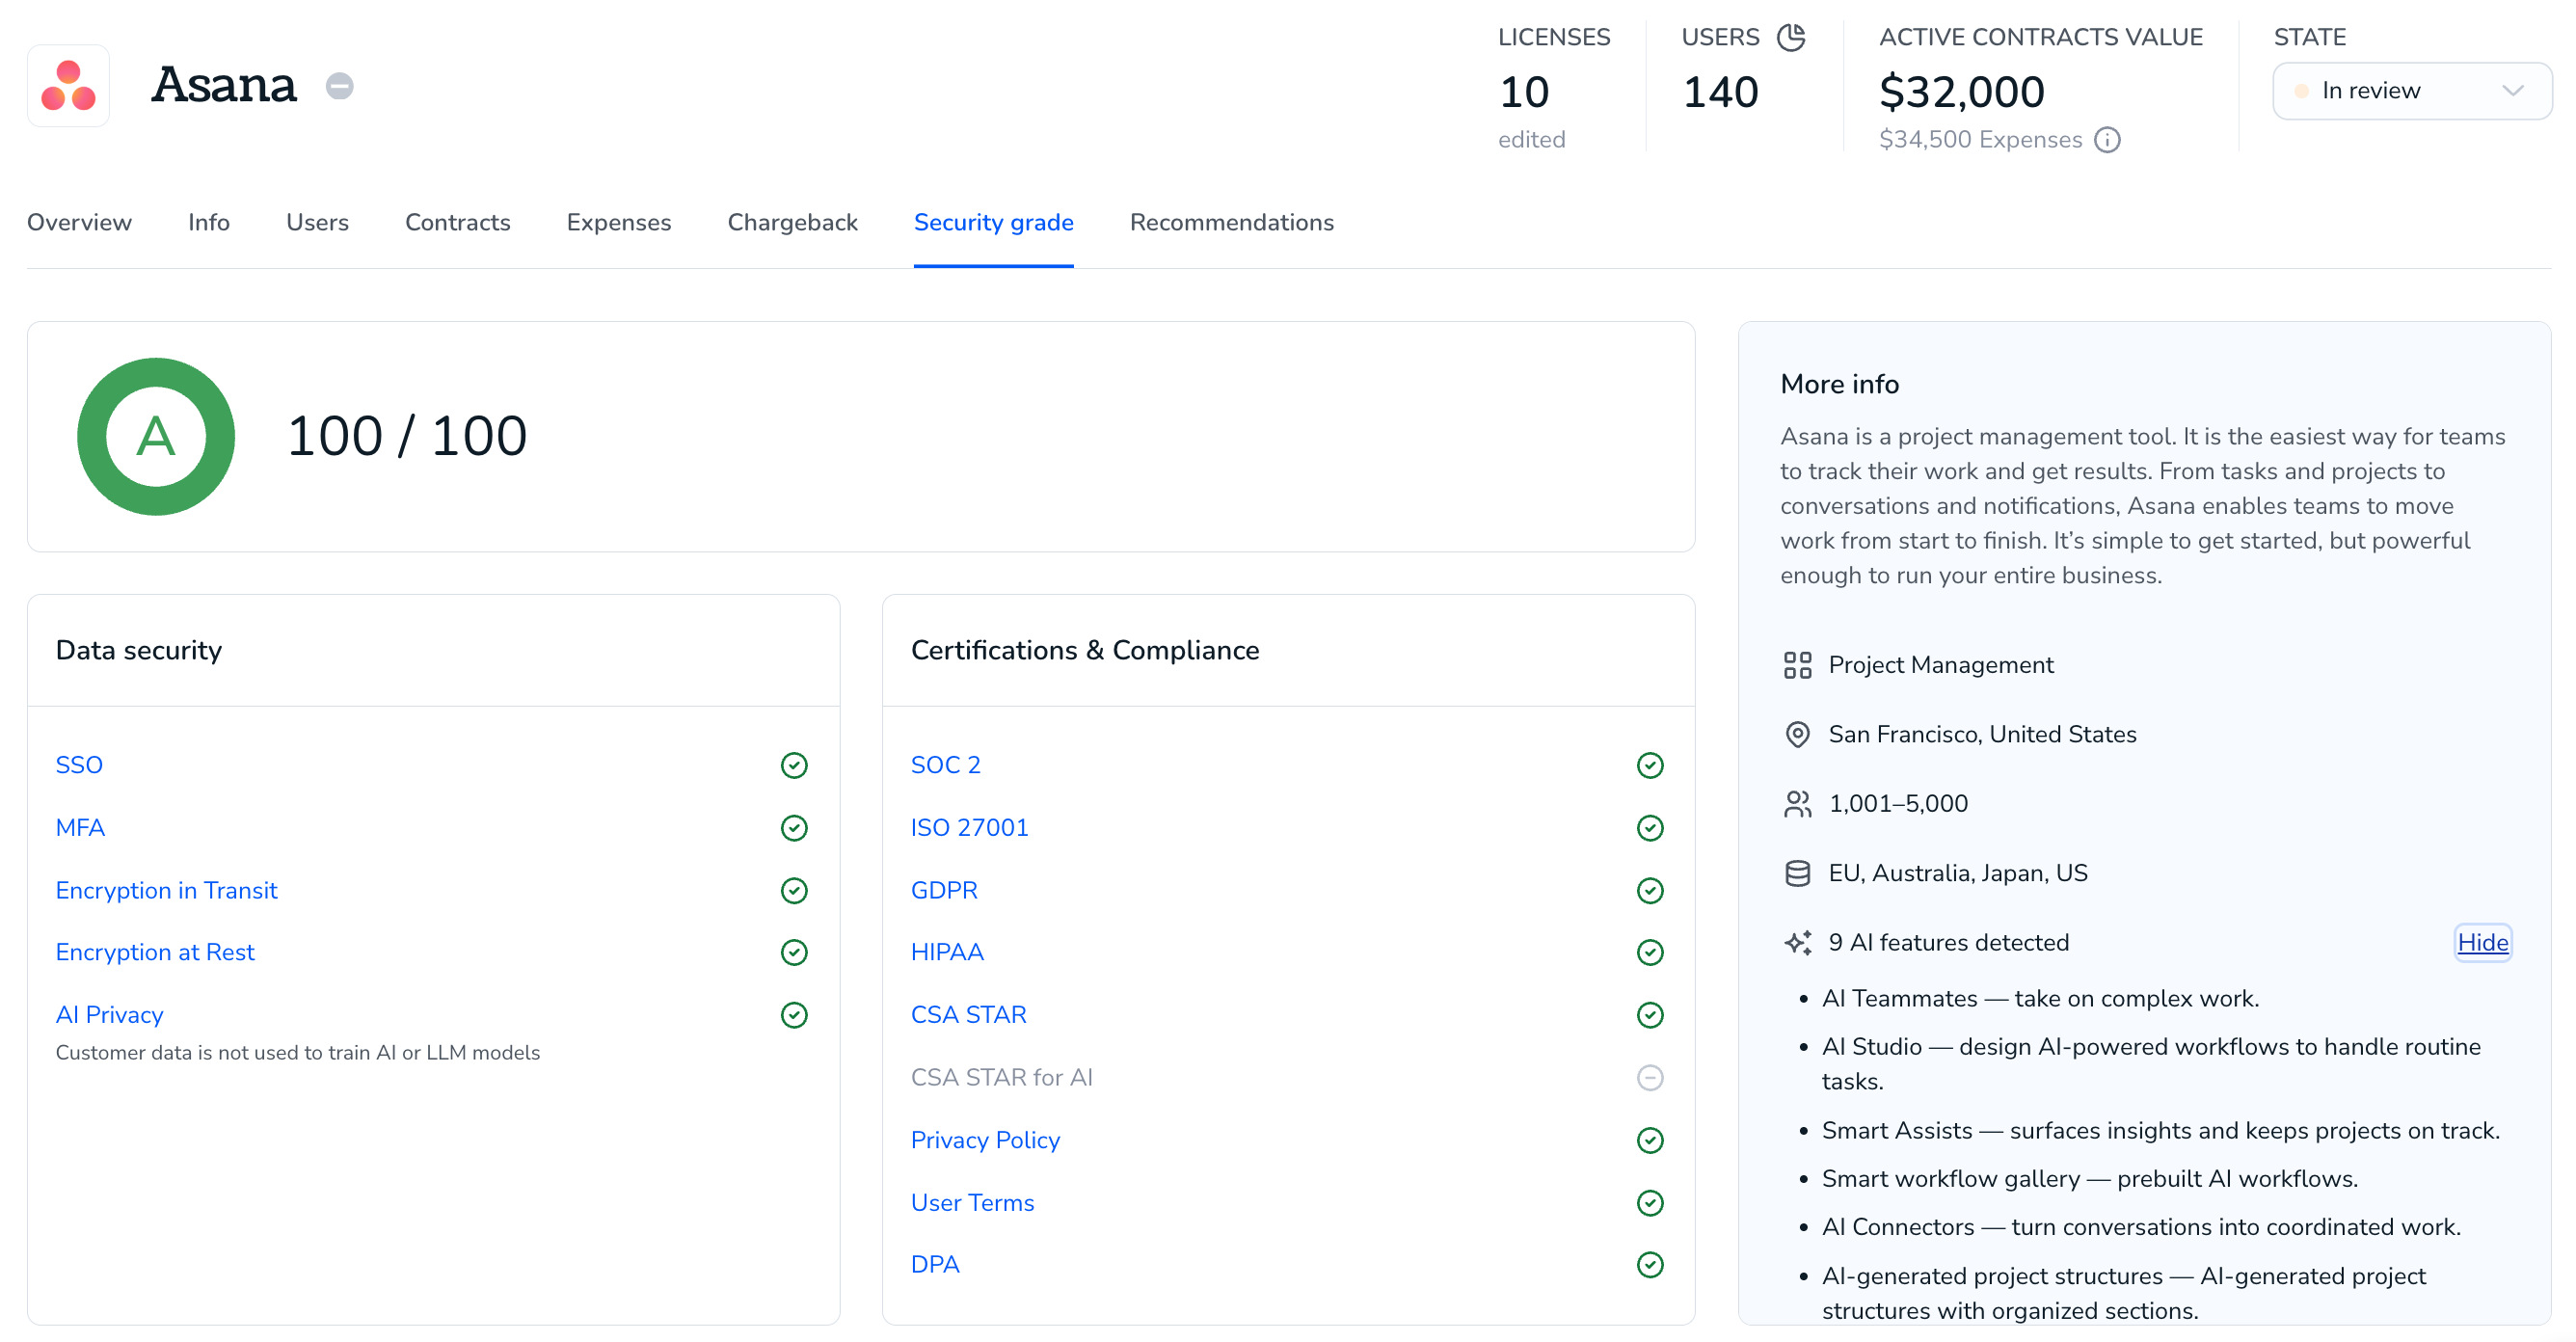
Task: Click the gray status dot beside Asana title
Action: click(340, 86)
